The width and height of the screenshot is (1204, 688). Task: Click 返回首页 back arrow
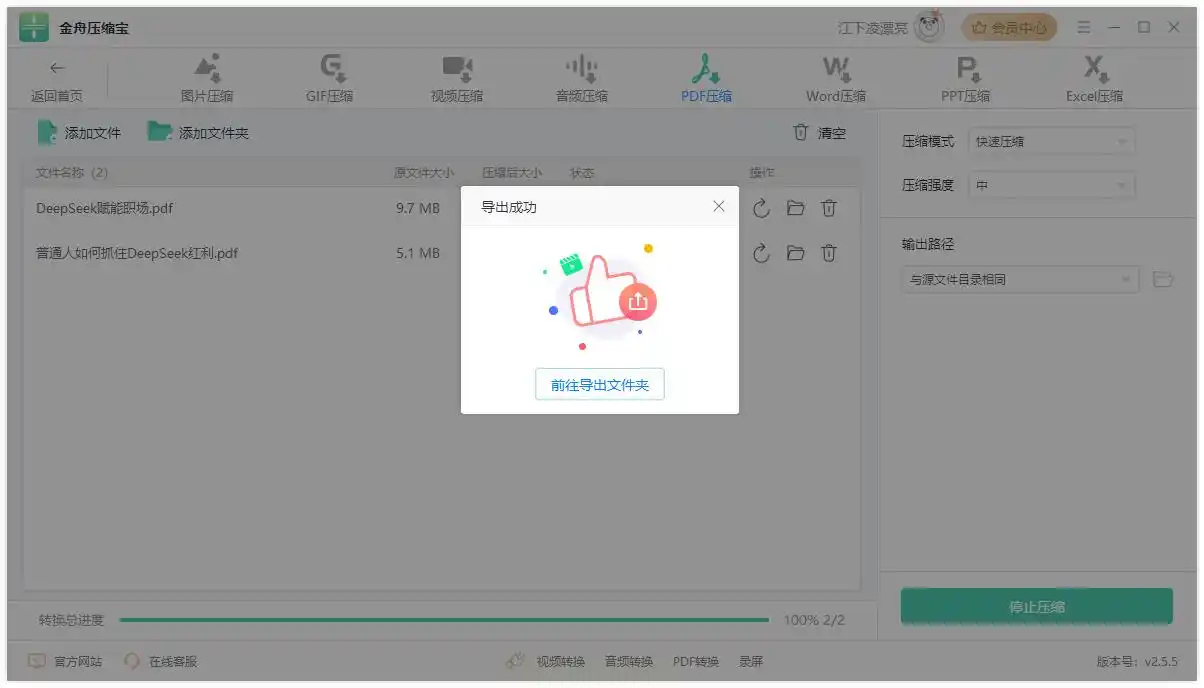click(x=57, y=79)
